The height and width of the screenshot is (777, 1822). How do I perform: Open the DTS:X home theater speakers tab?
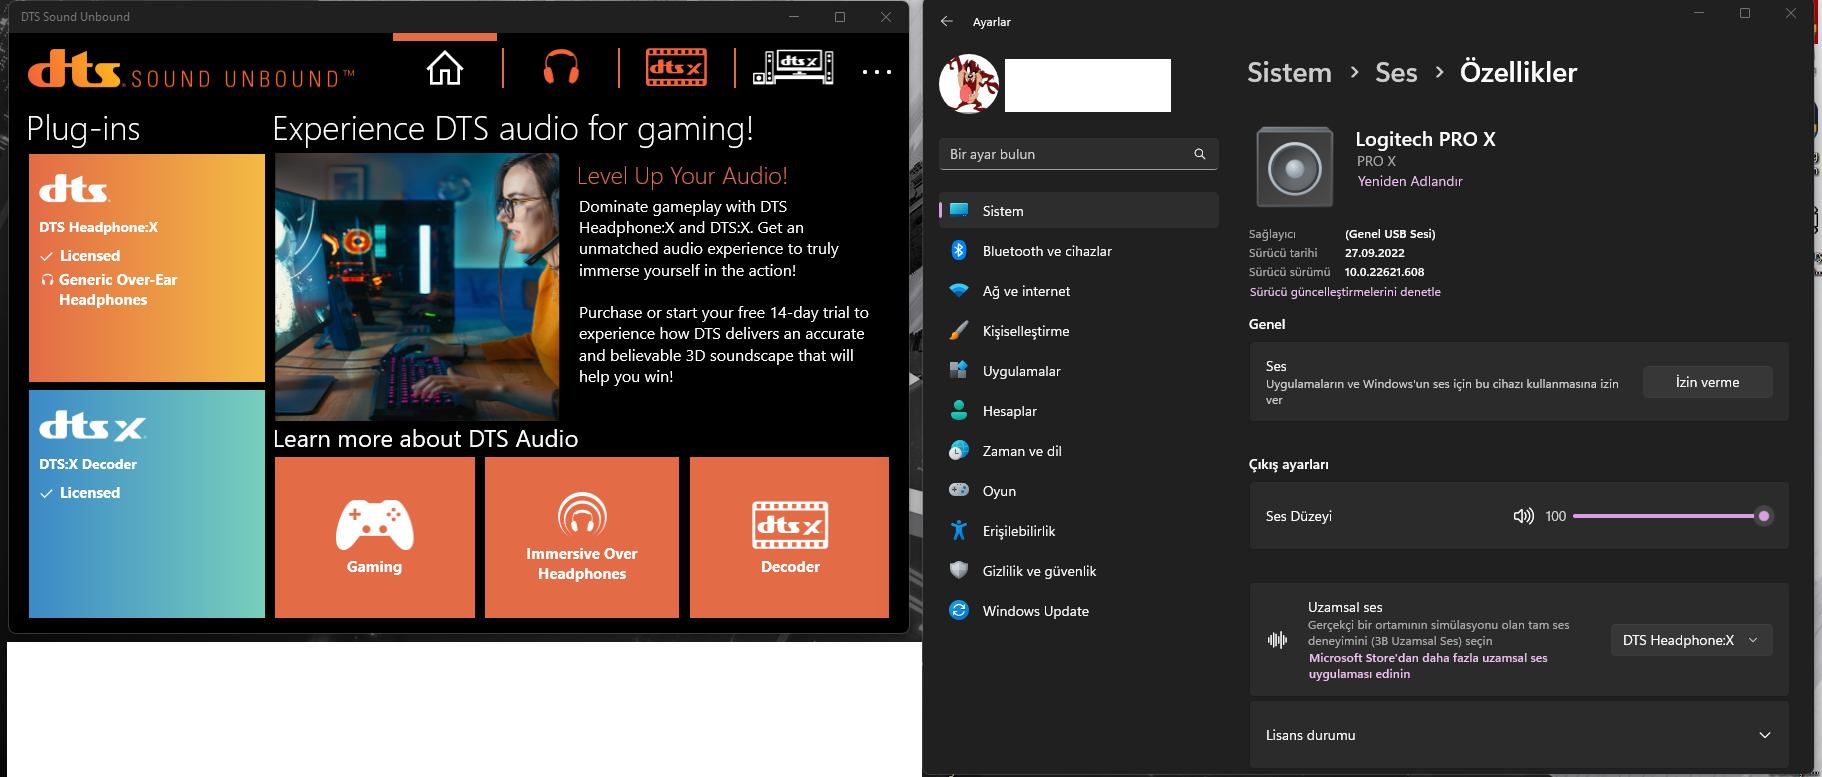(793, 67)
